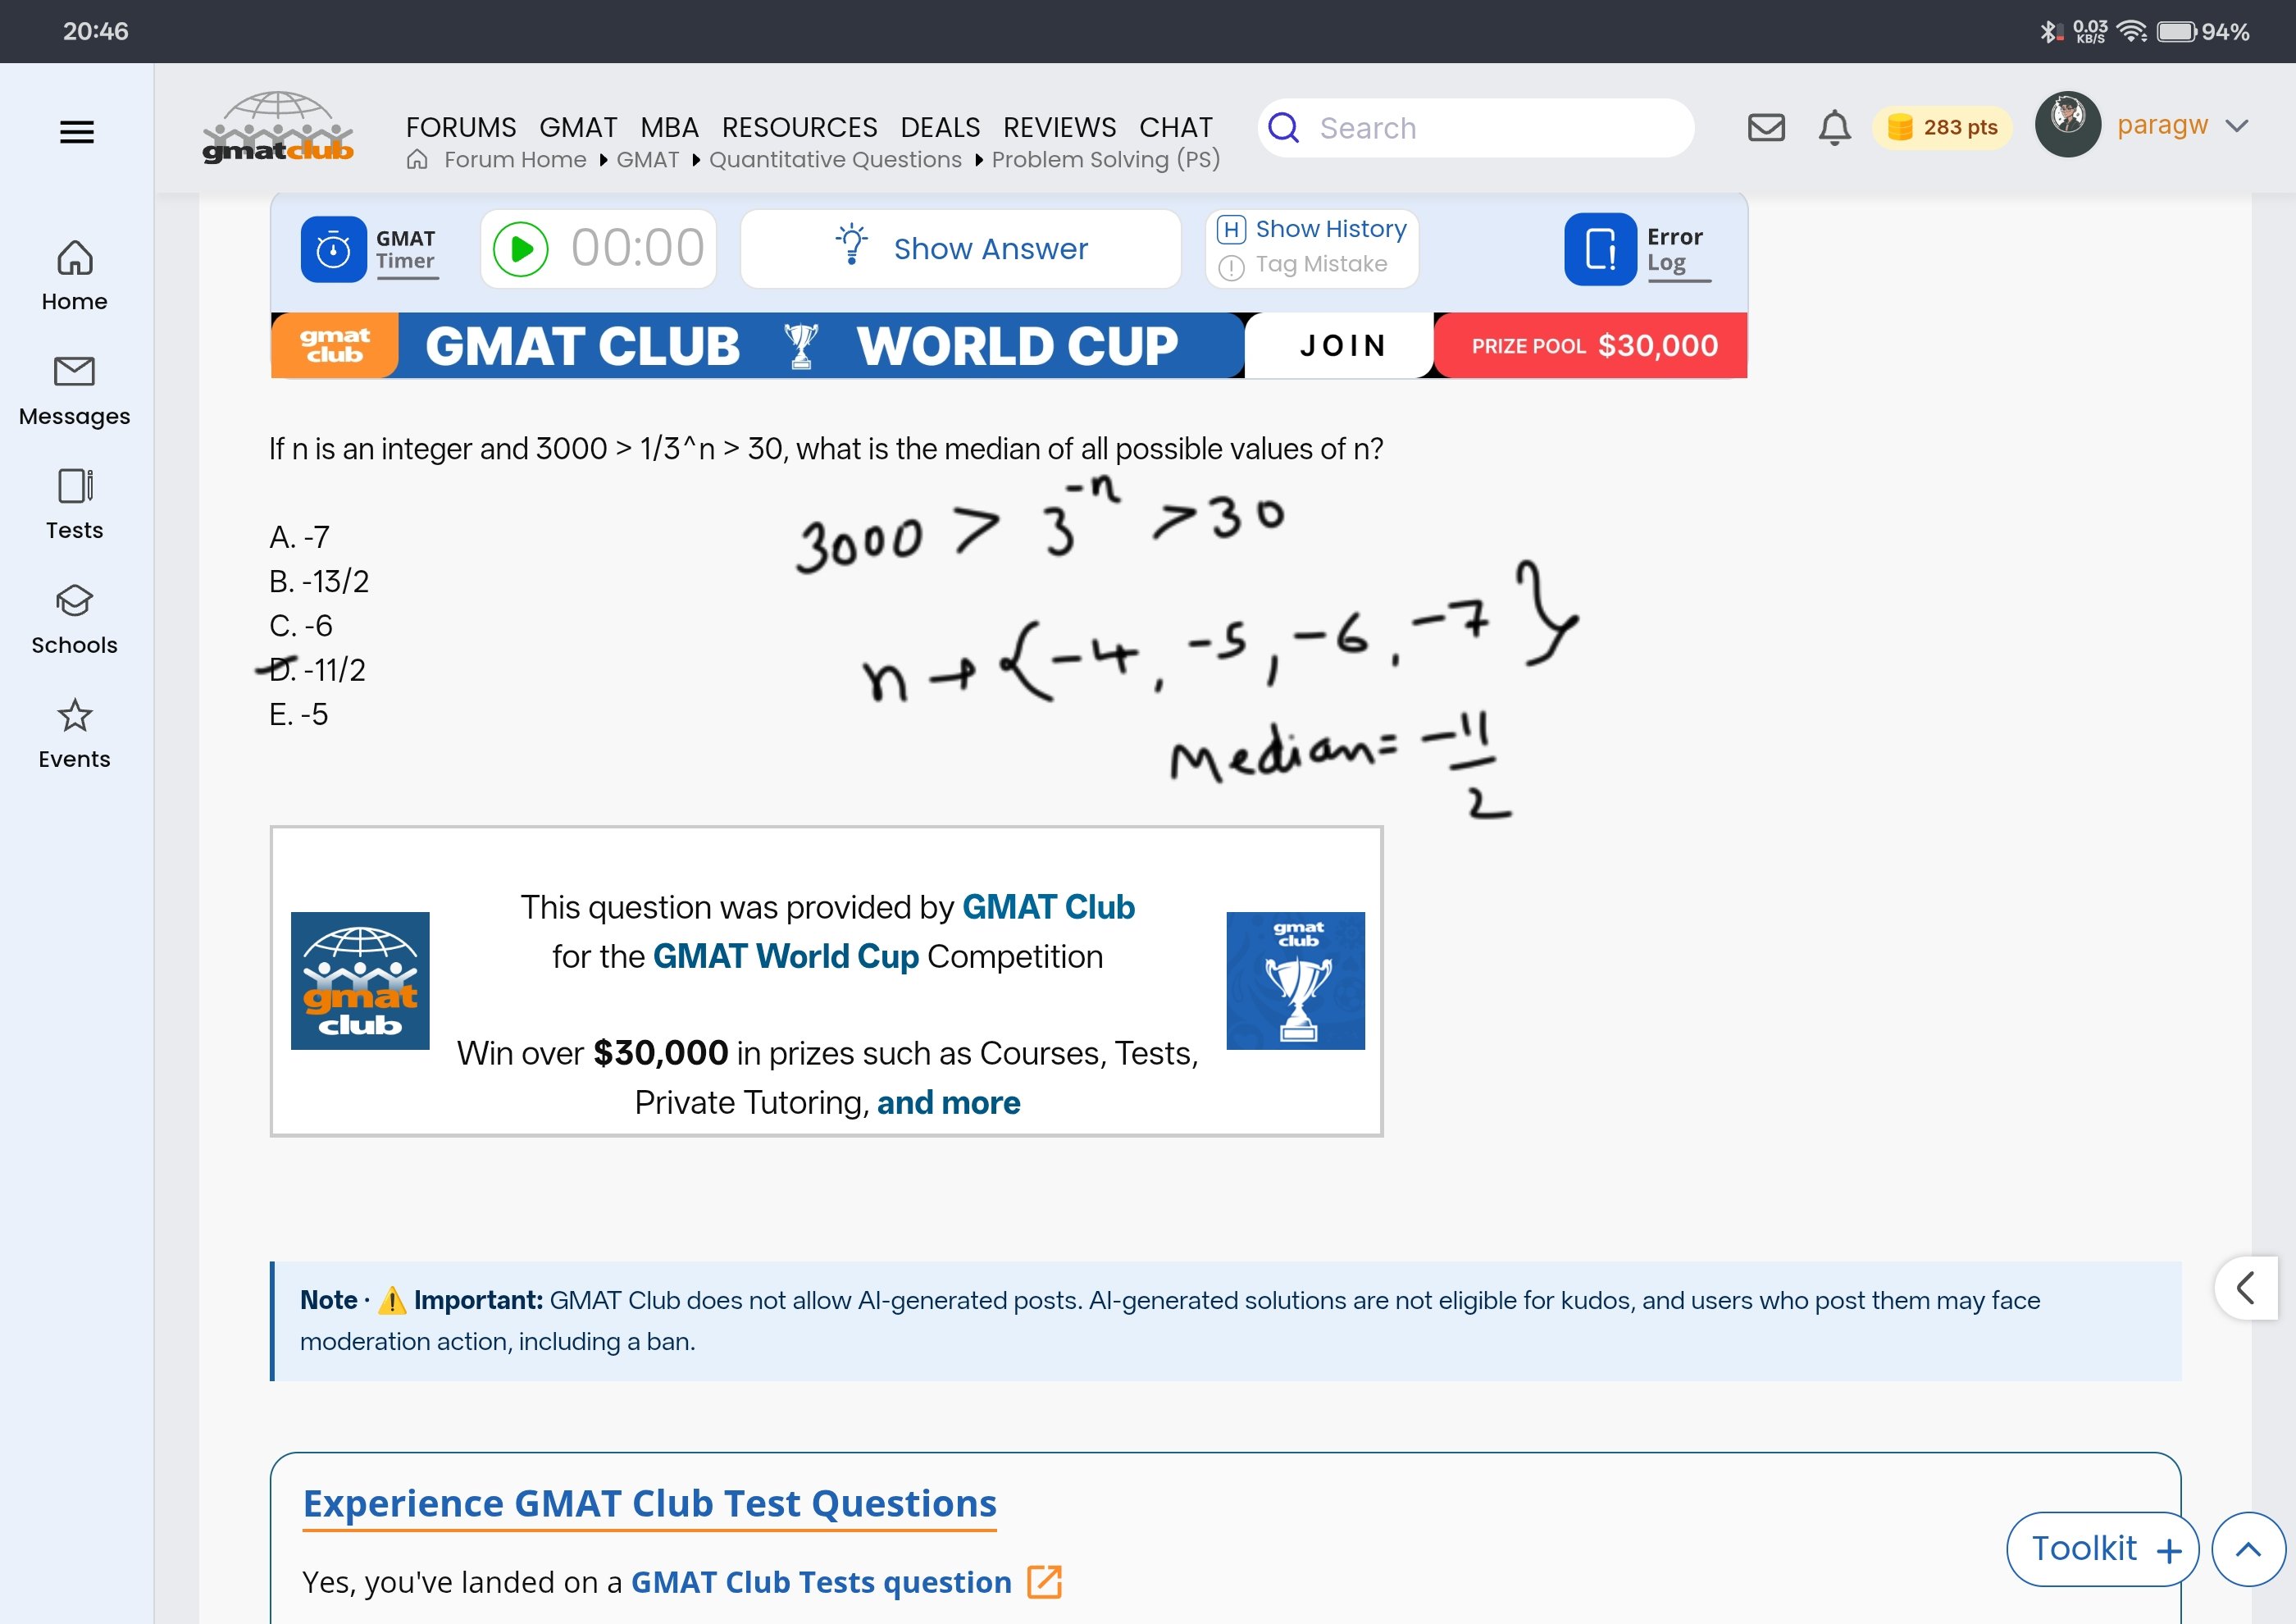Image resolution: width=2296 pixels, height=1624 pixels.
Task: Click the GMAT Club link in promo box
Action: click(x=1048, y=906)
